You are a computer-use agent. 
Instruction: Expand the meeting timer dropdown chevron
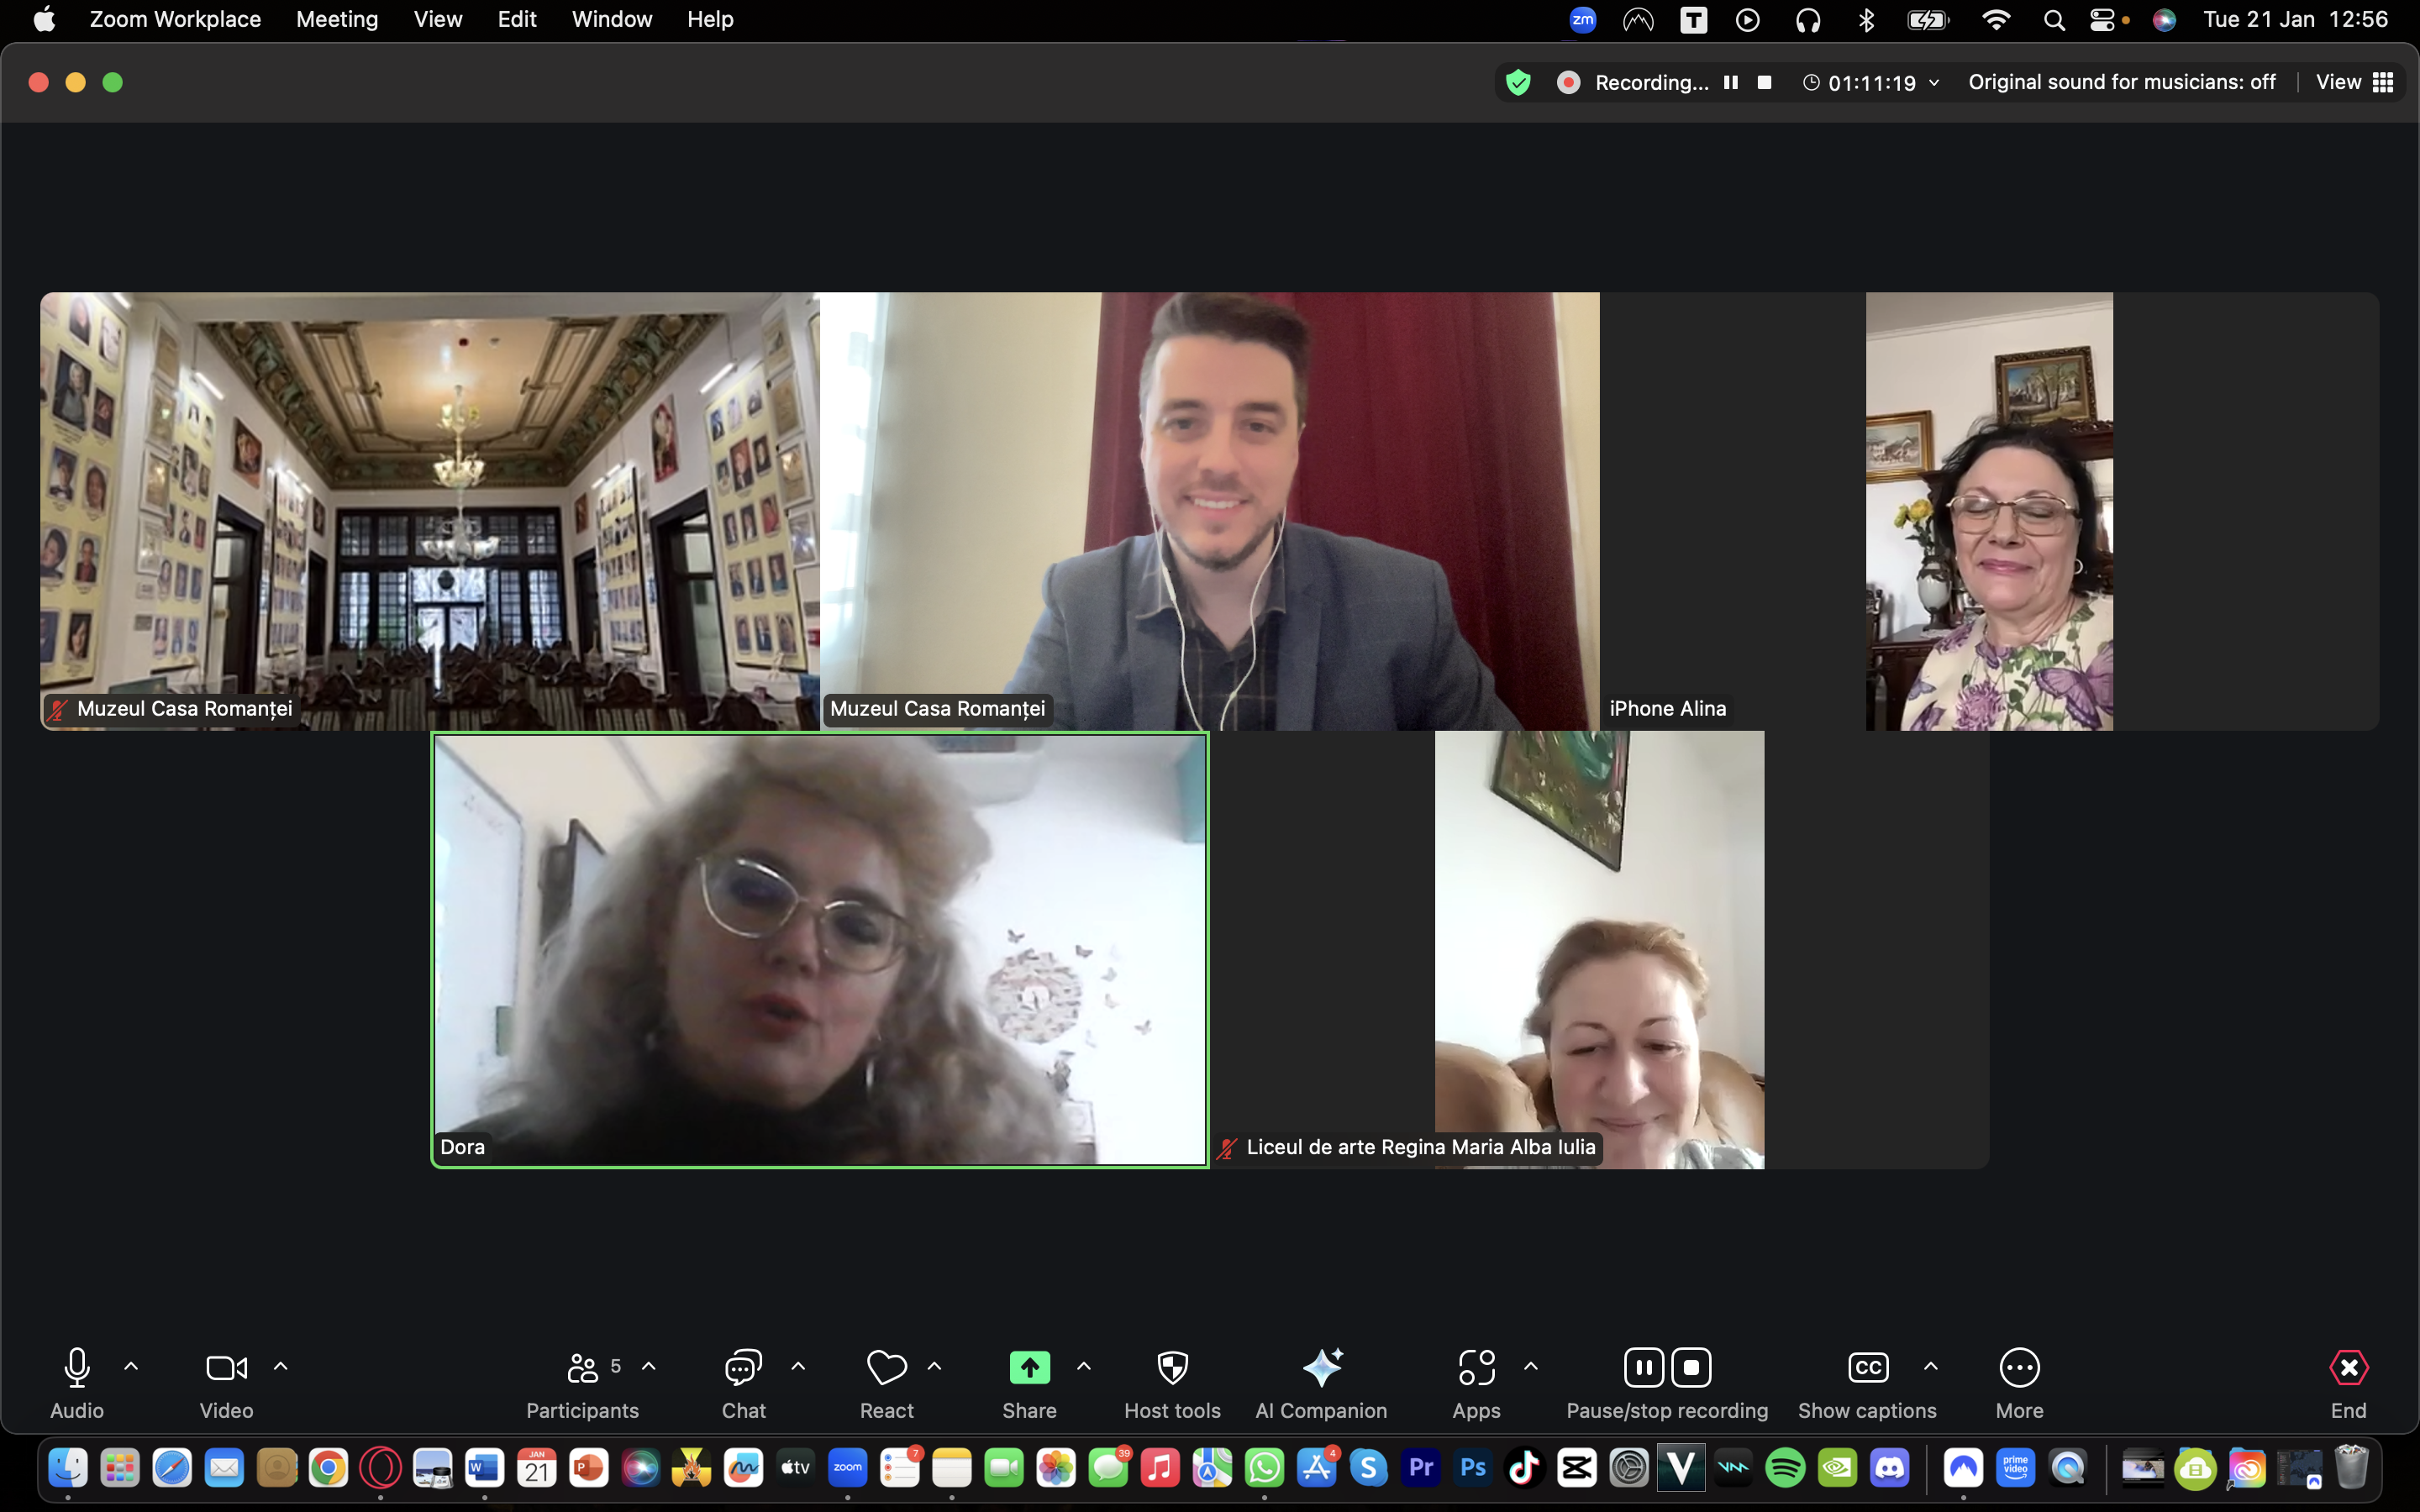pos(1934,82)
